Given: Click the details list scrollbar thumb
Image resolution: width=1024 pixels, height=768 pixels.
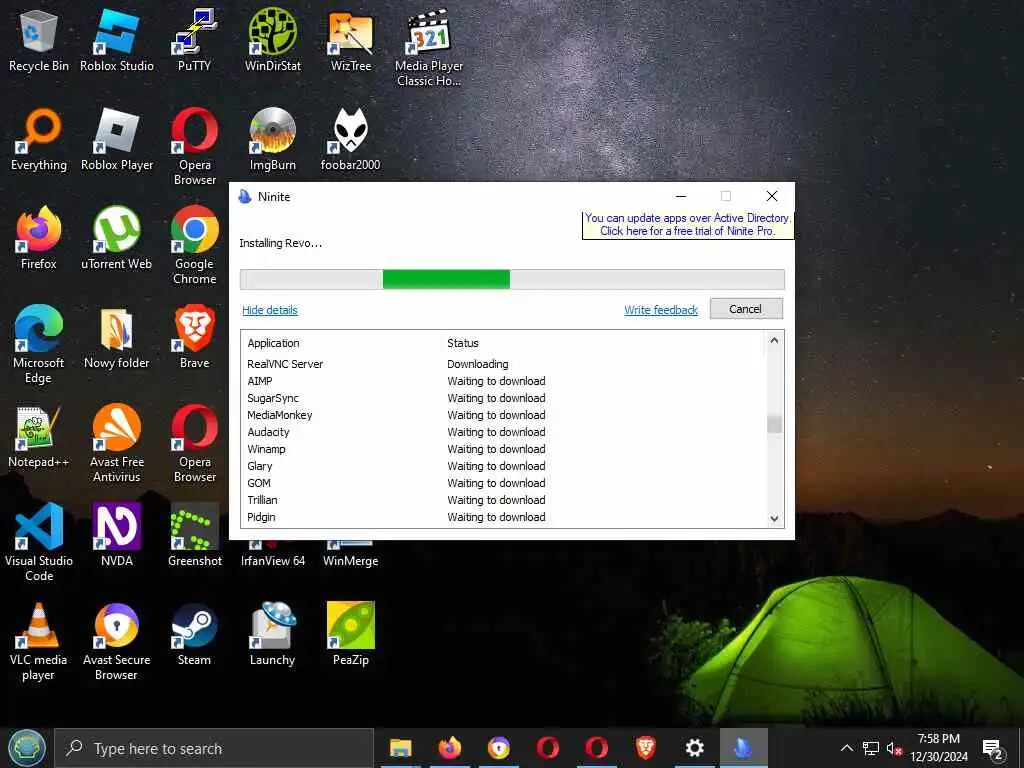Looking at the screenshot, I should [774, 424].
